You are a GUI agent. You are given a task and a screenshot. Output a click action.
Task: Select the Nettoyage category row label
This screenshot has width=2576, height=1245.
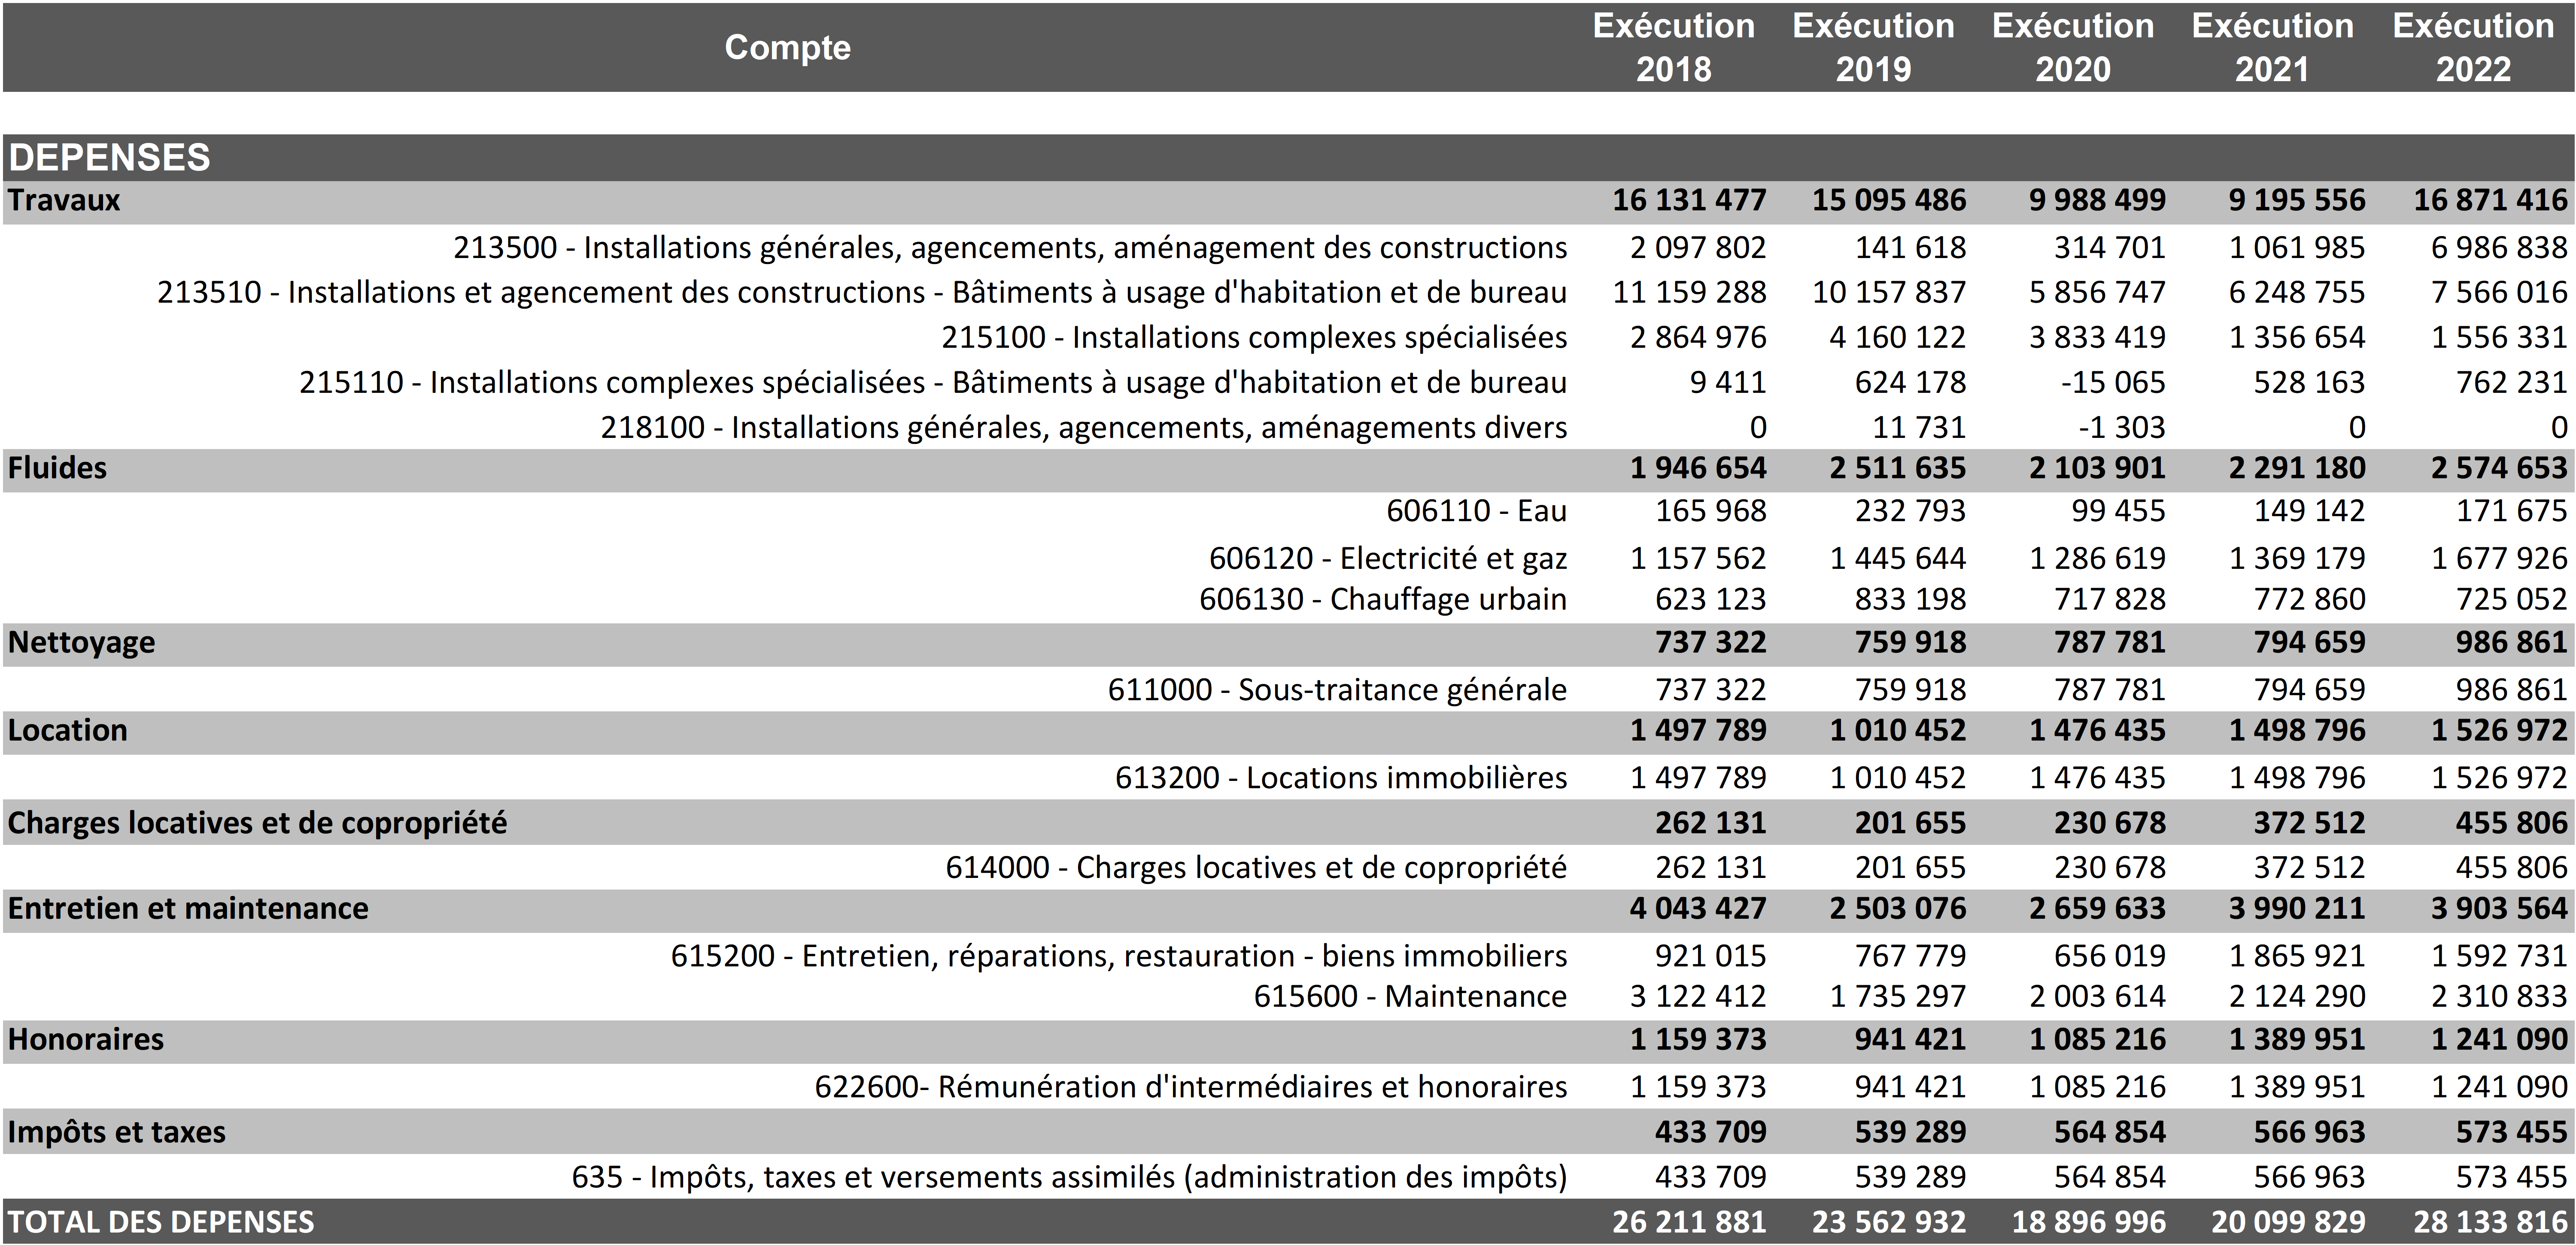tap(81, 642)
